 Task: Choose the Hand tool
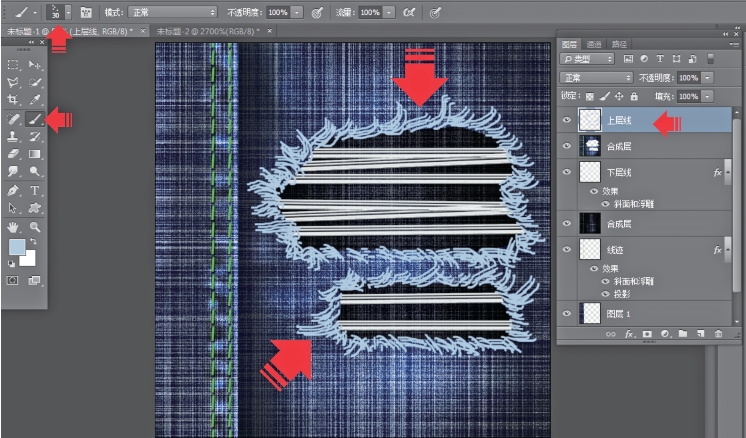13,226
